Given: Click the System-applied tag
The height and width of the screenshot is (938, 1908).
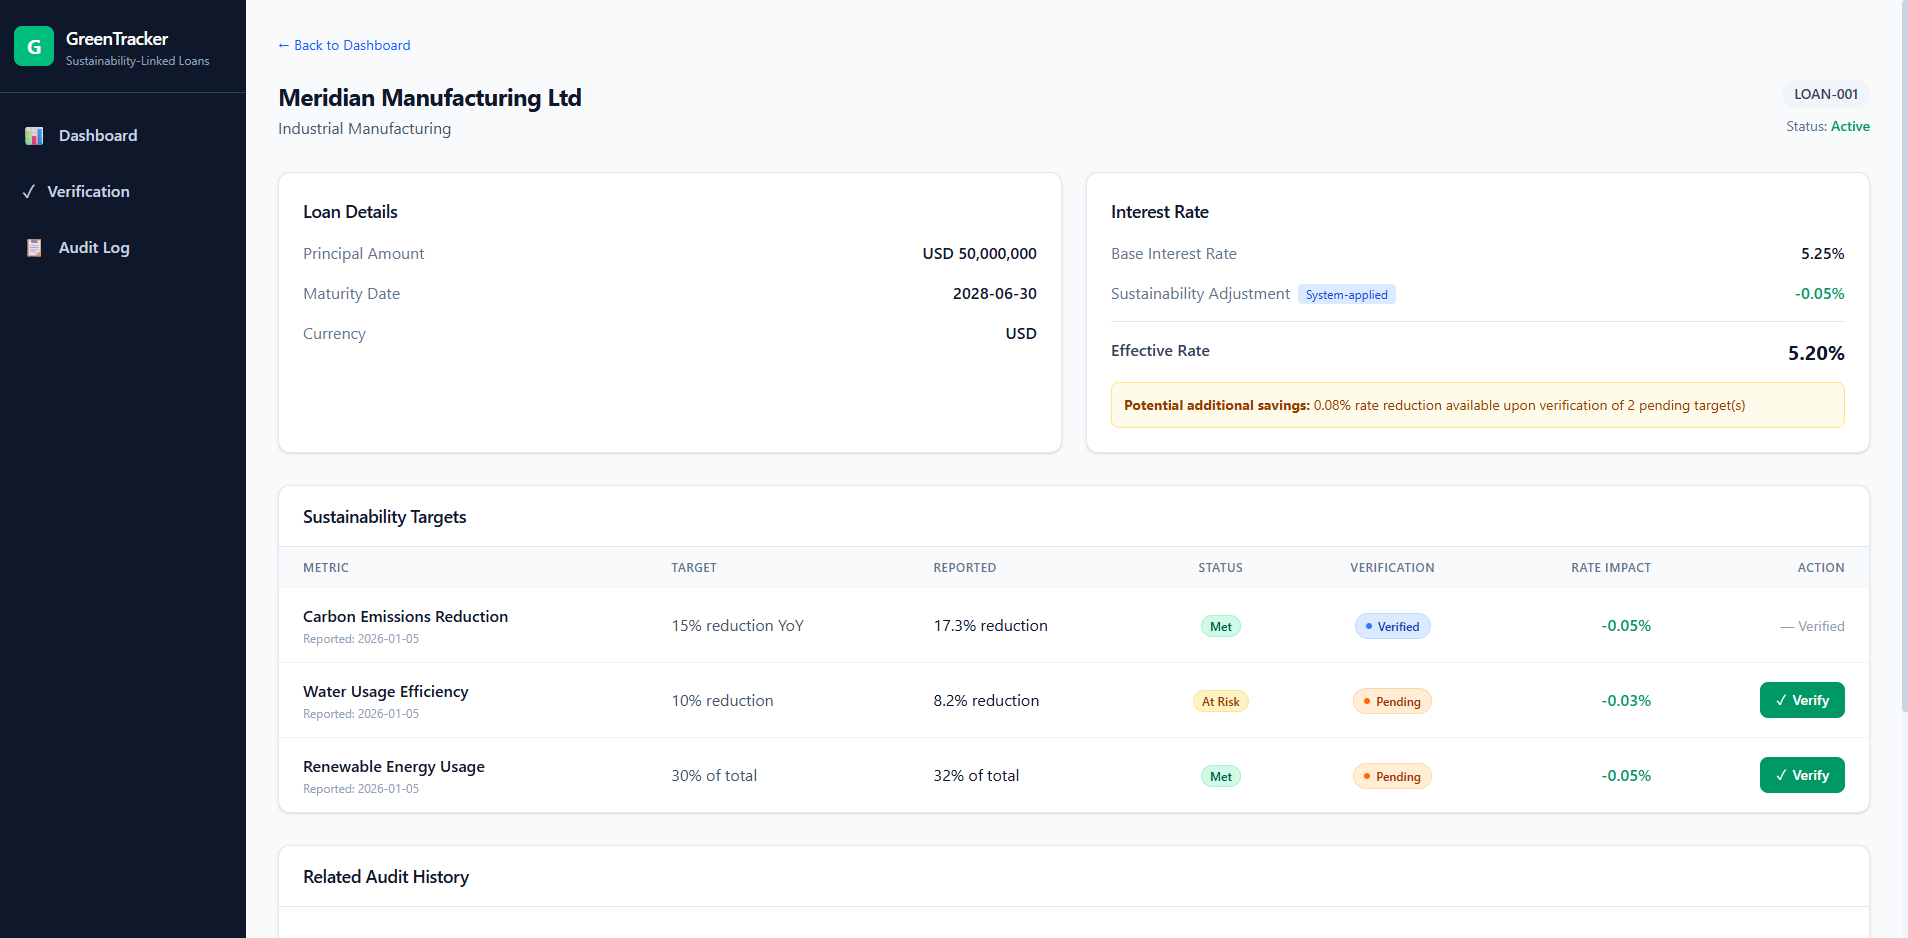Looking at the screenshot, I should (1346, 295).
